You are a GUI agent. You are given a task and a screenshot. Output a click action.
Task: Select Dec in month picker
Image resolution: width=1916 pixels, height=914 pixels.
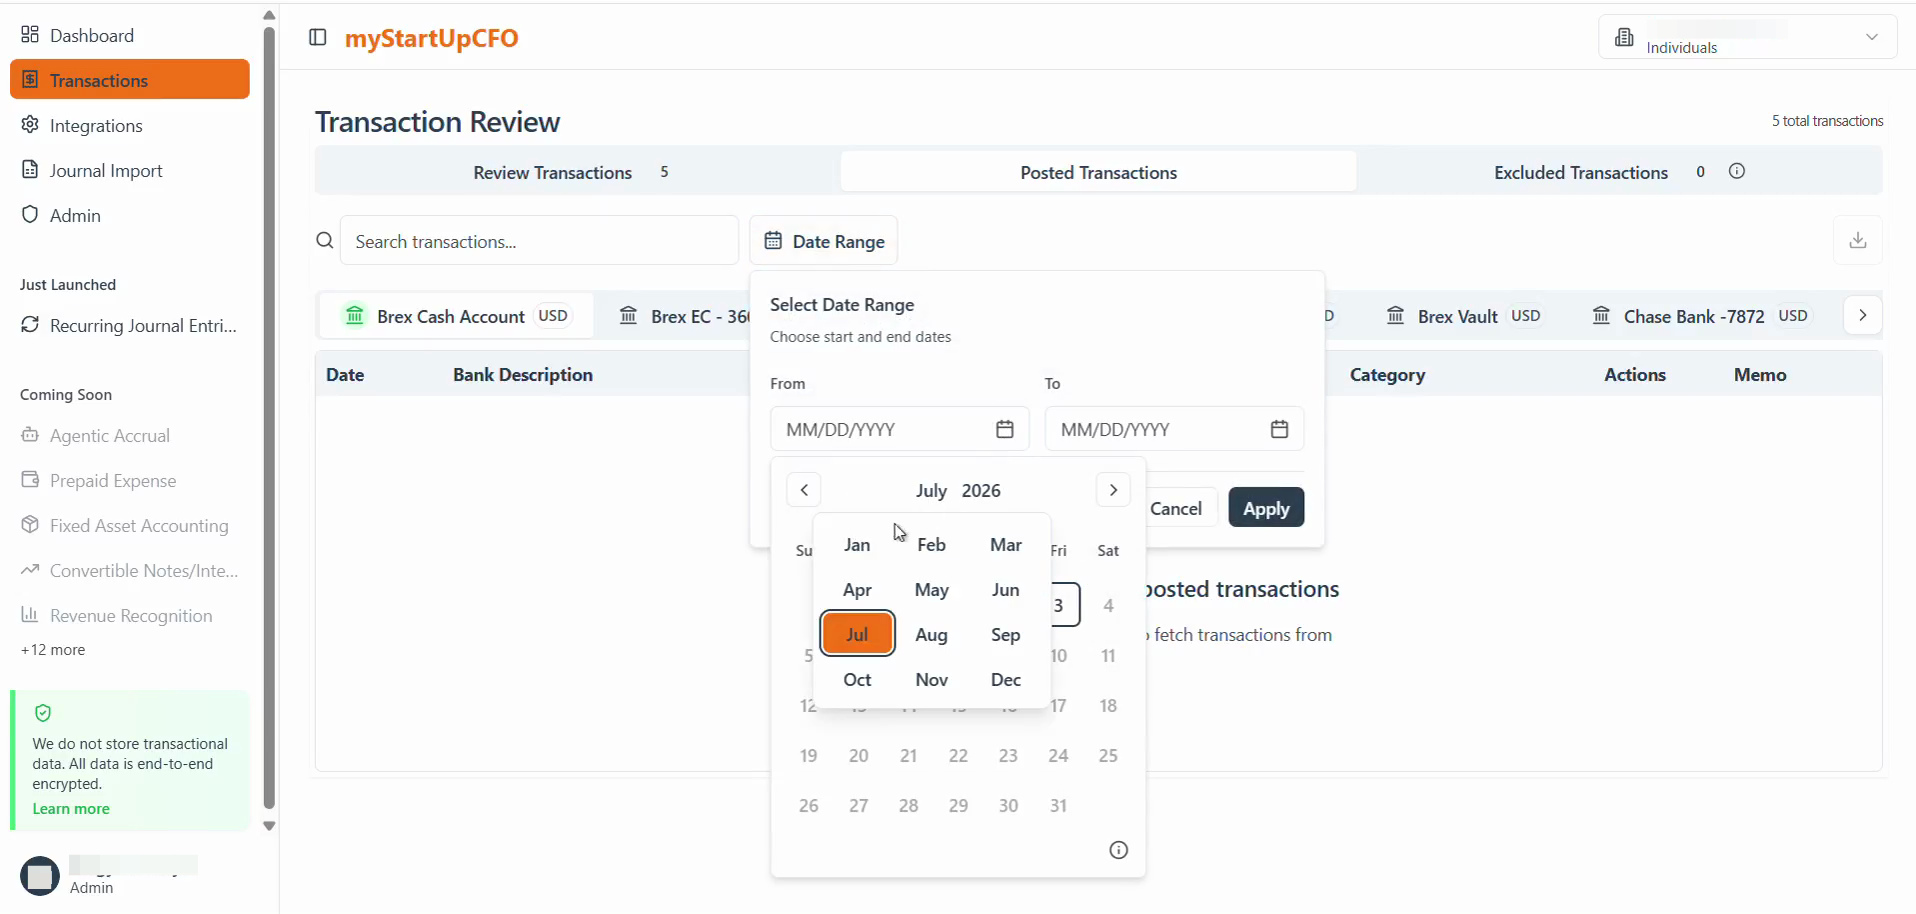click(x=1006, y=679)
